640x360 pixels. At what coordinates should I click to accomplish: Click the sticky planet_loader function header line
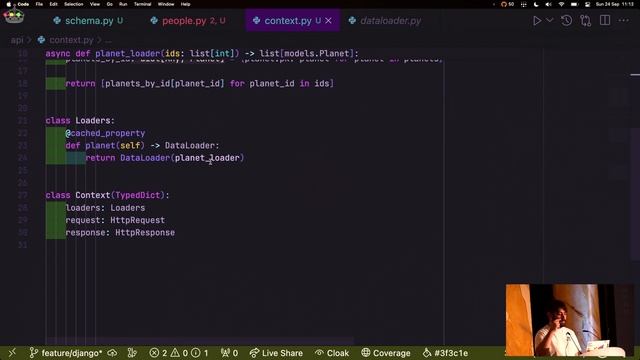202,53
